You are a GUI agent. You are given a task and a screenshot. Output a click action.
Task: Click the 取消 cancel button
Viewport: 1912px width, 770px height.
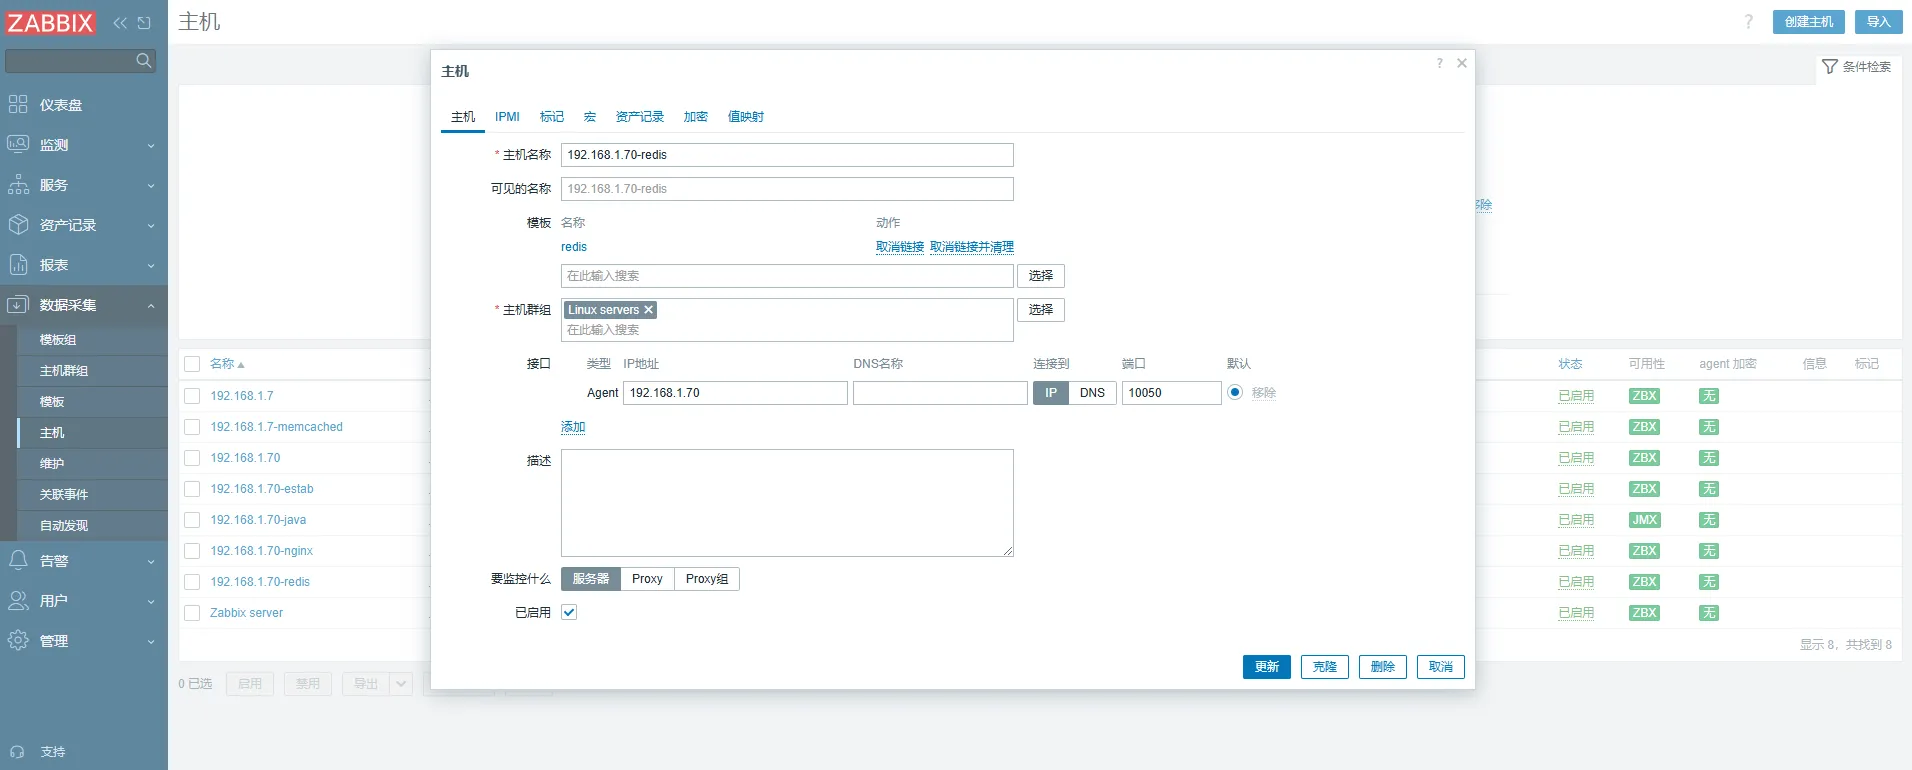1441,667
